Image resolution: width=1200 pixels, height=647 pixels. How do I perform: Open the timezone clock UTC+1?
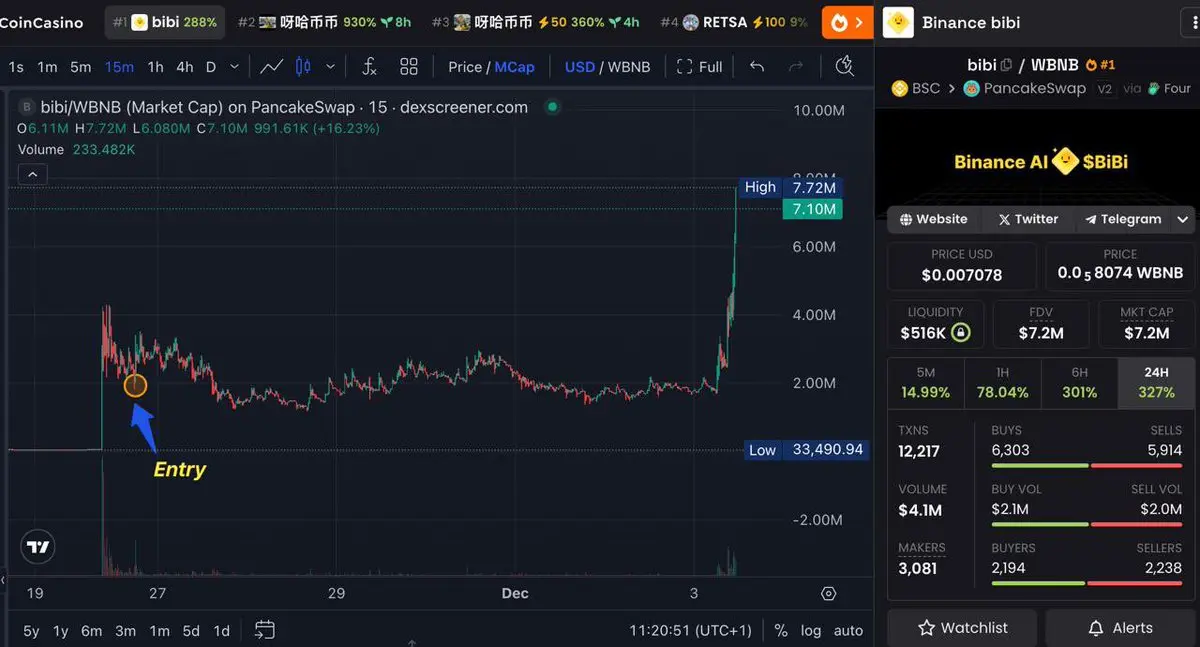690,631
